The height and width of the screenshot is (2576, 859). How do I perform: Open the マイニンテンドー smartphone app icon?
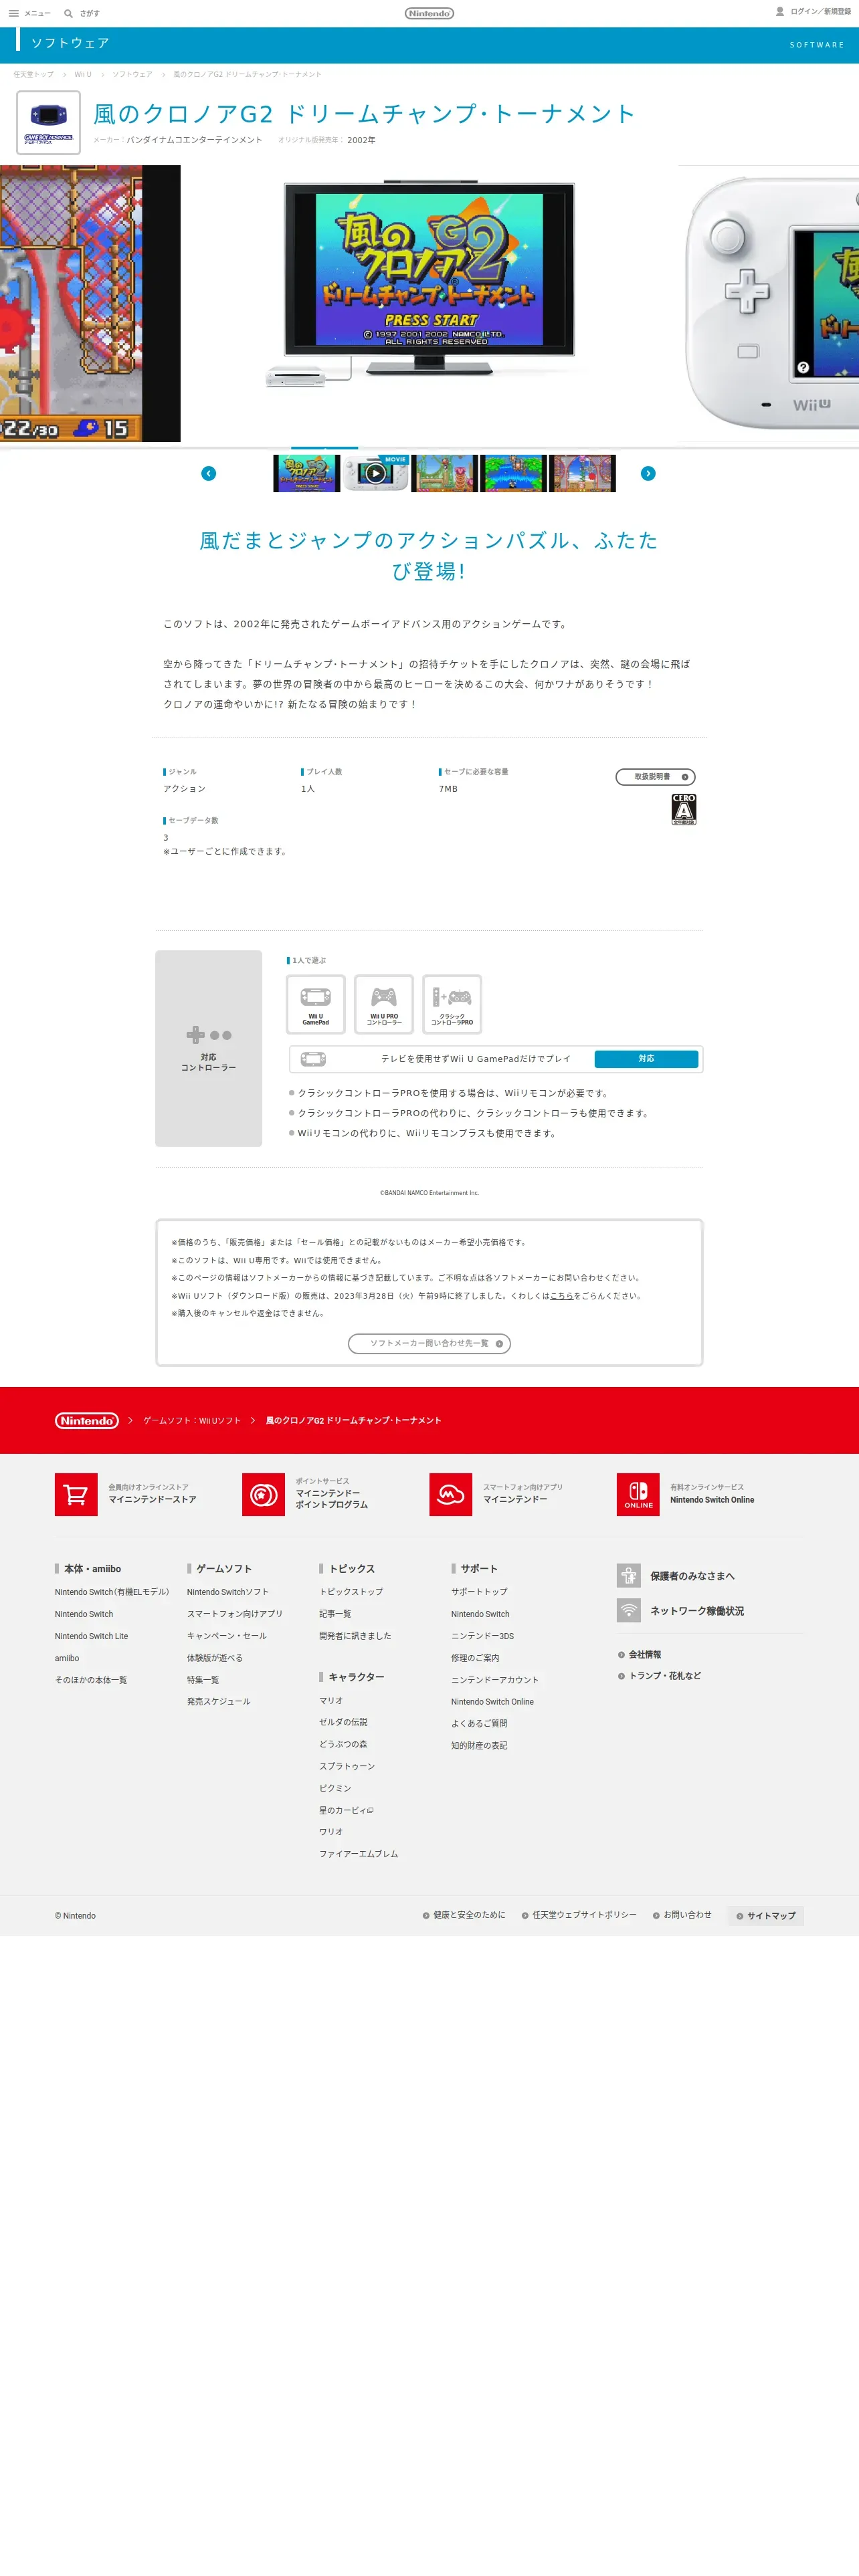[x=451, y=1494]
